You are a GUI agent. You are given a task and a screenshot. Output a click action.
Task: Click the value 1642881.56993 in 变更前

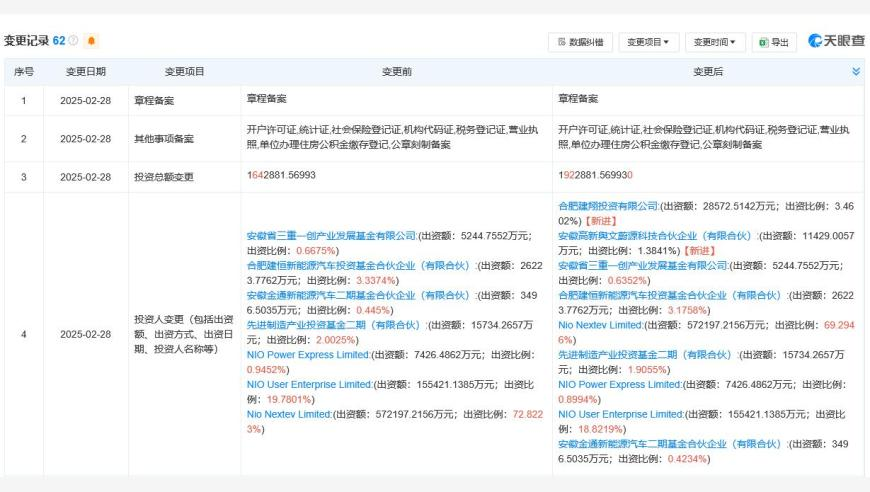281,175
